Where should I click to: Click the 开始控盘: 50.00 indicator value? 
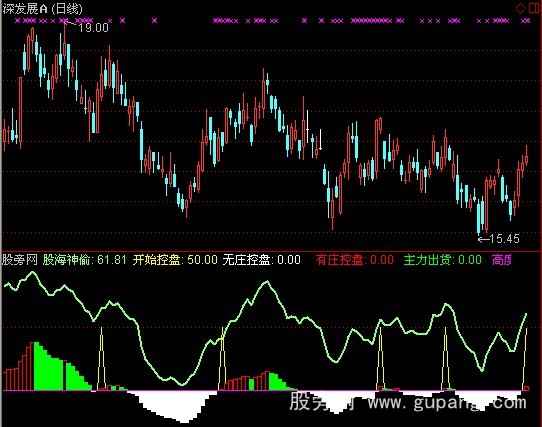pos(175,260)
